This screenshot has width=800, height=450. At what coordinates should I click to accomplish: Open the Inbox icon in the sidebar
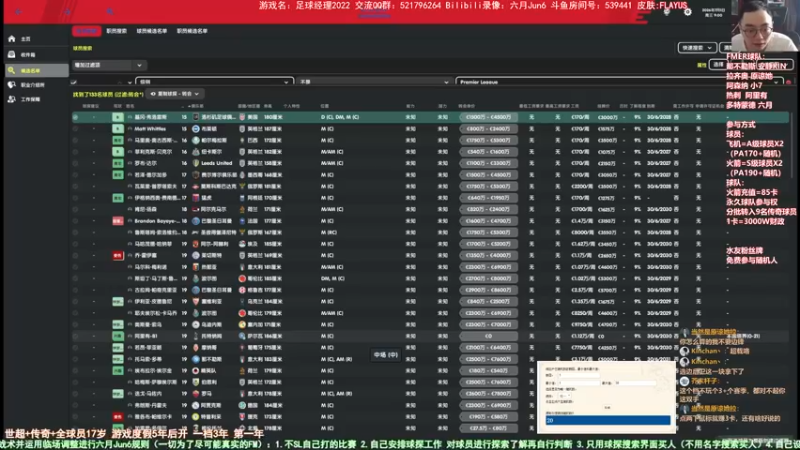pos(12,54)
